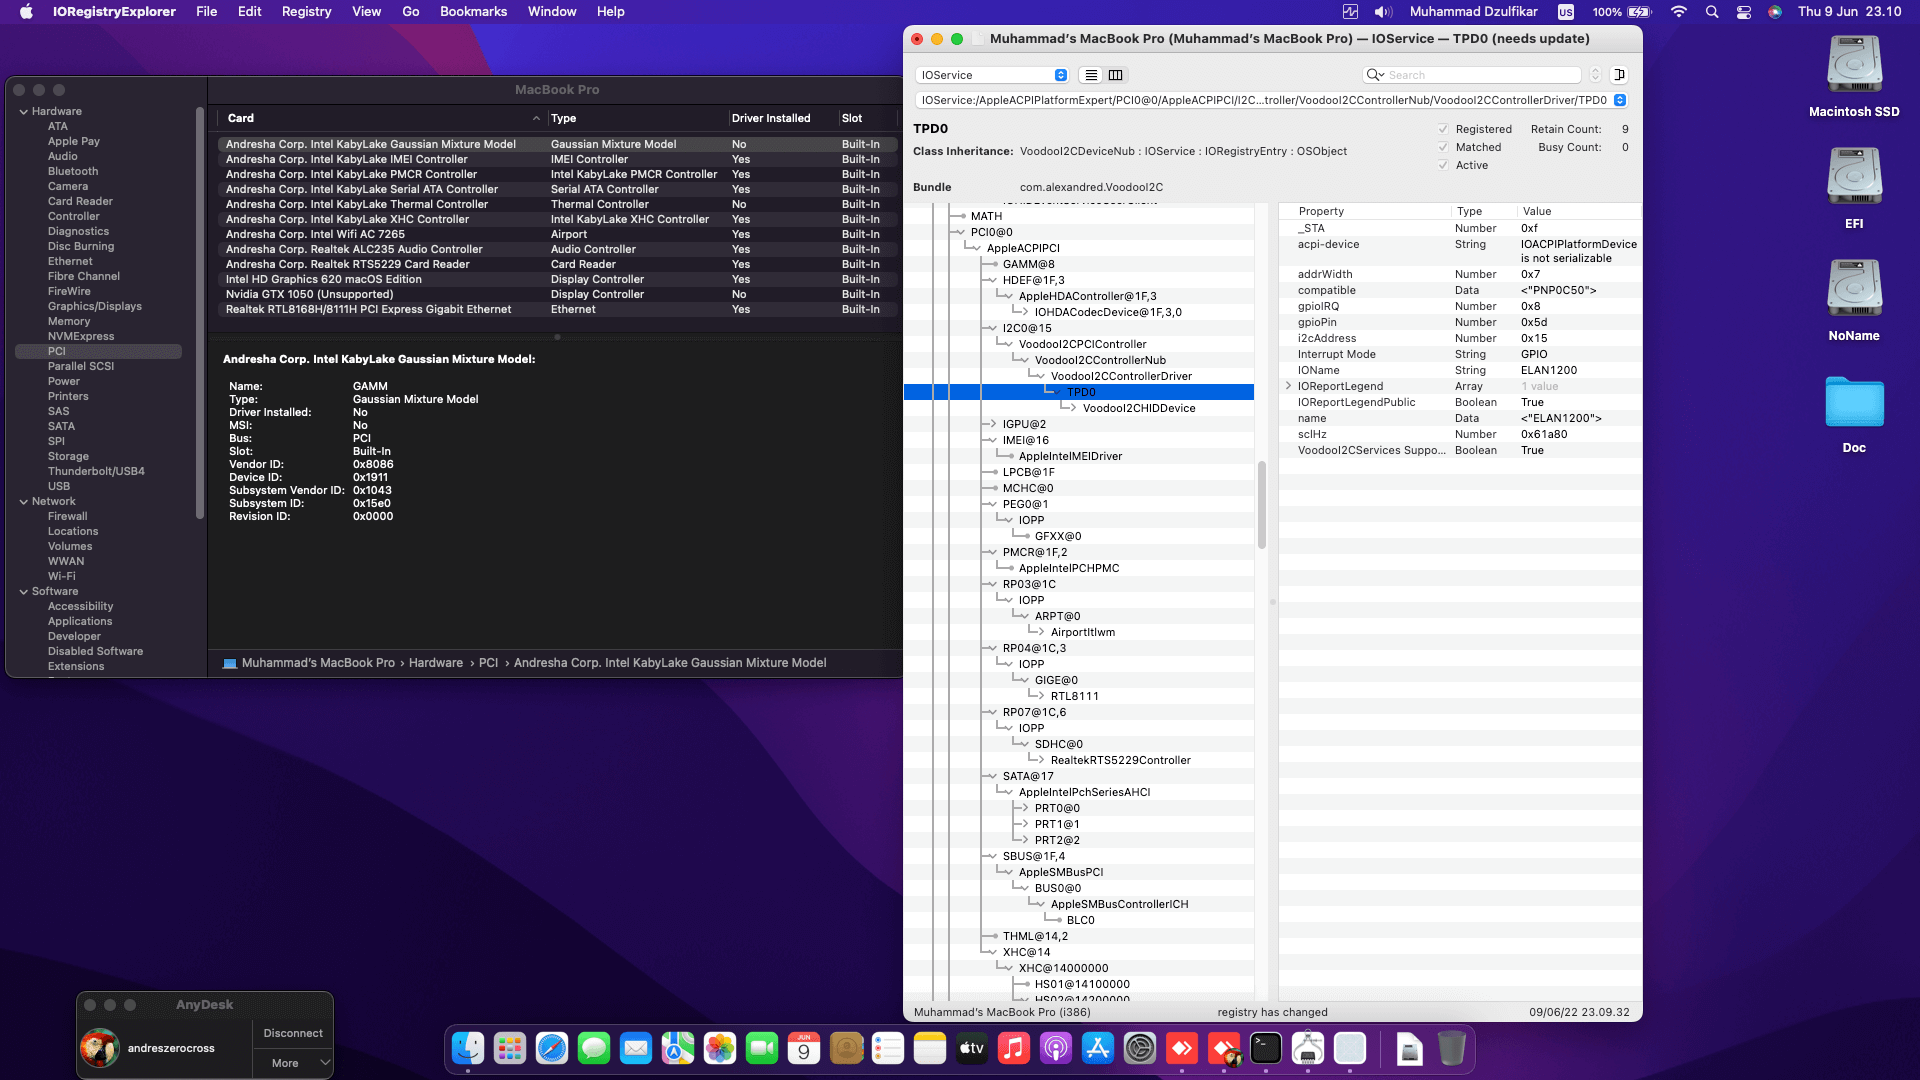This screenshot has width=1920, height=1080.
Task: Collapse the Hardware section in sidebar
Action: 24,111
